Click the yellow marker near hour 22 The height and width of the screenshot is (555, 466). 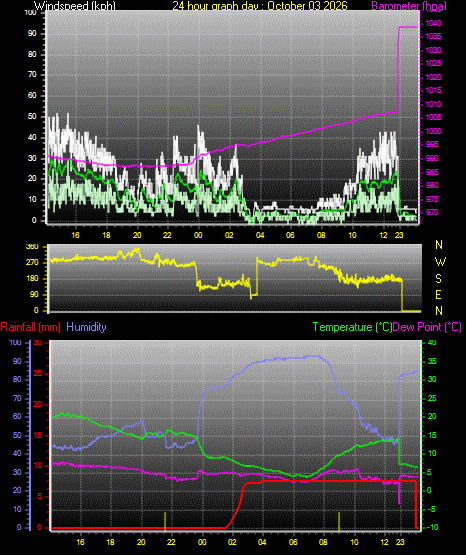(165, 521)
